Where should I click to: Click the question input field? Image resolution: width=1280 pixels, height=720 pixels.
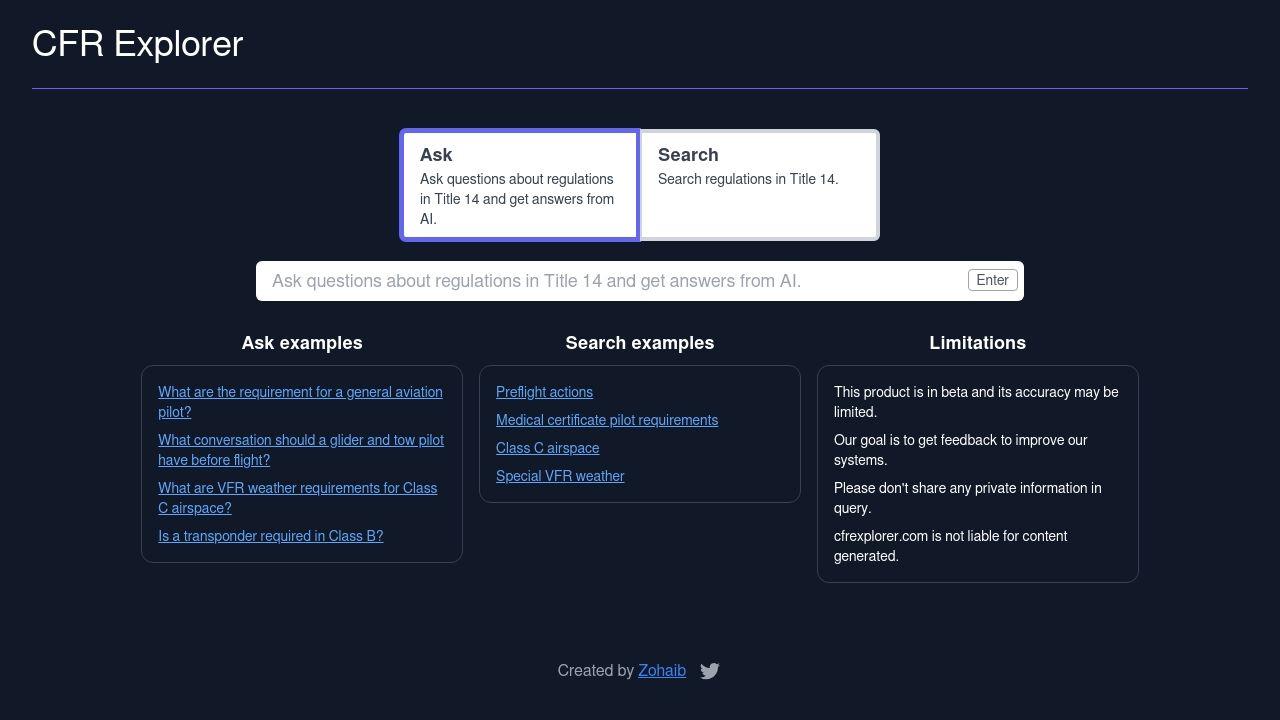(x=600, y=280)
